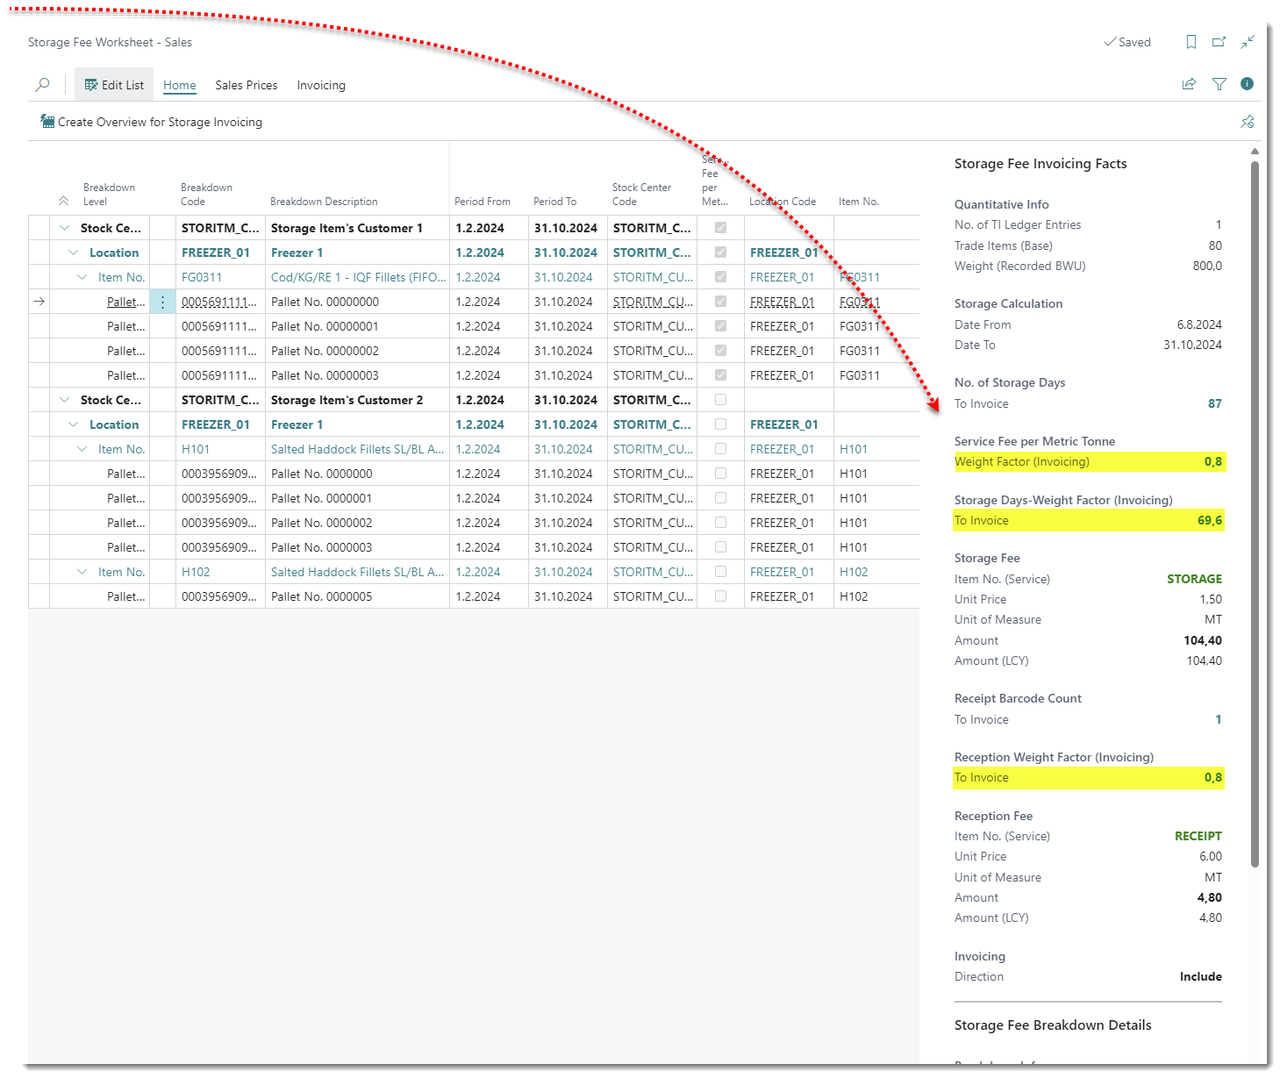Screen dimensions: 1280x1077
Task: Open the Invoicing tab
Action: tap(321, 85)
